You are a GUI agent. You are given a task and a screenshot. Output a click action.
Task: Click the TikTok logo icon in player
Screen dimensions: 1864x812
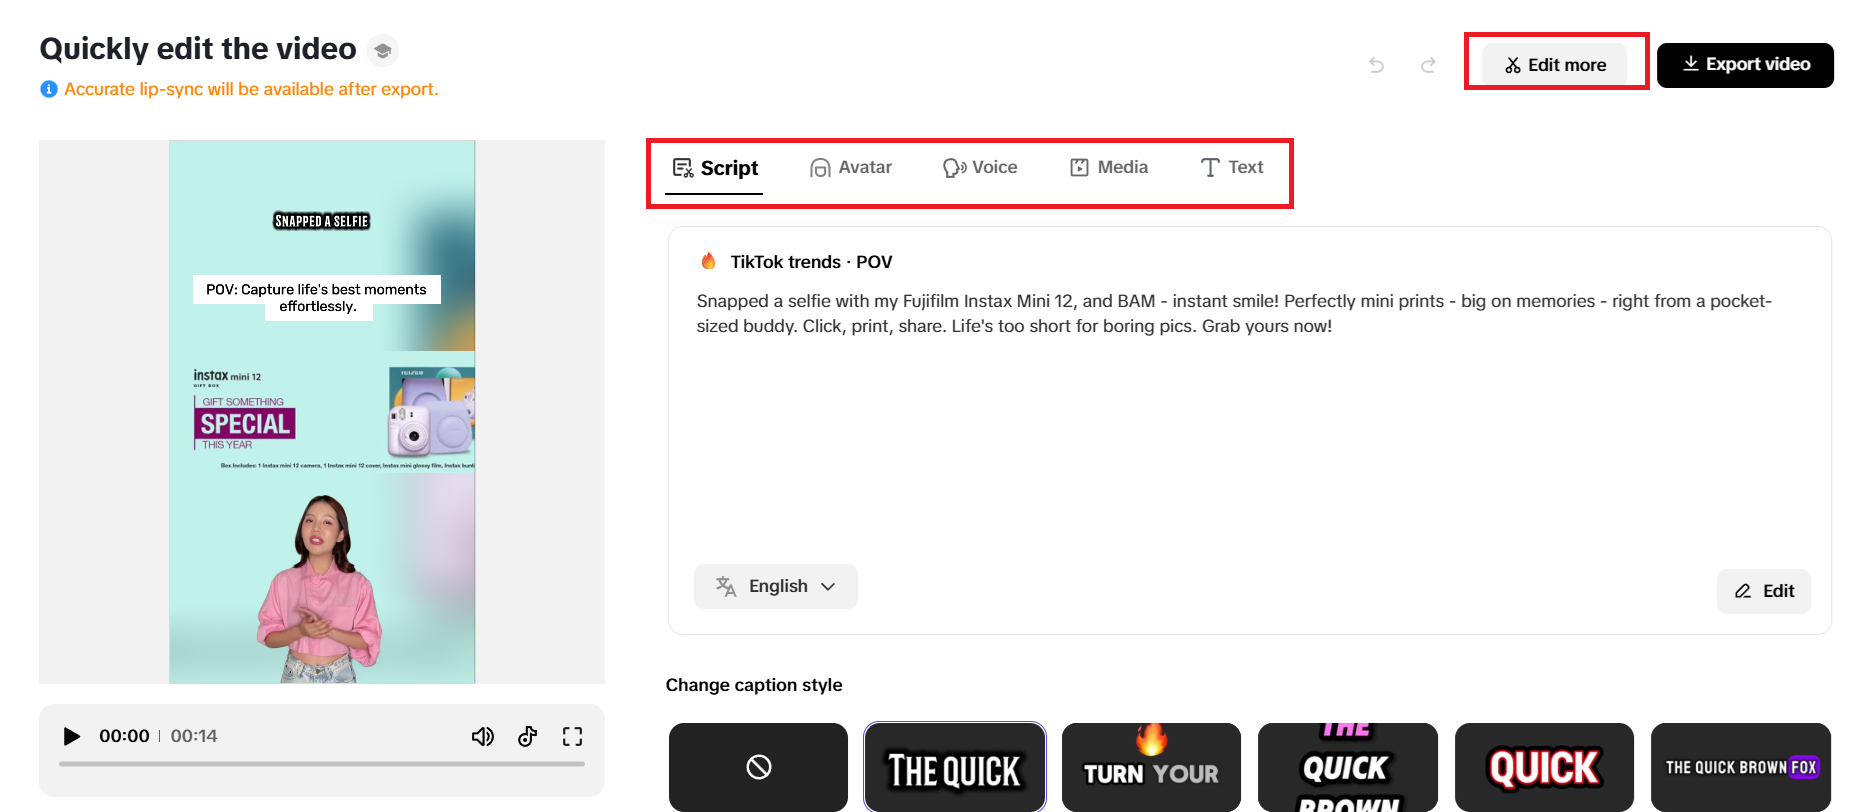click(x=528, y=737)
